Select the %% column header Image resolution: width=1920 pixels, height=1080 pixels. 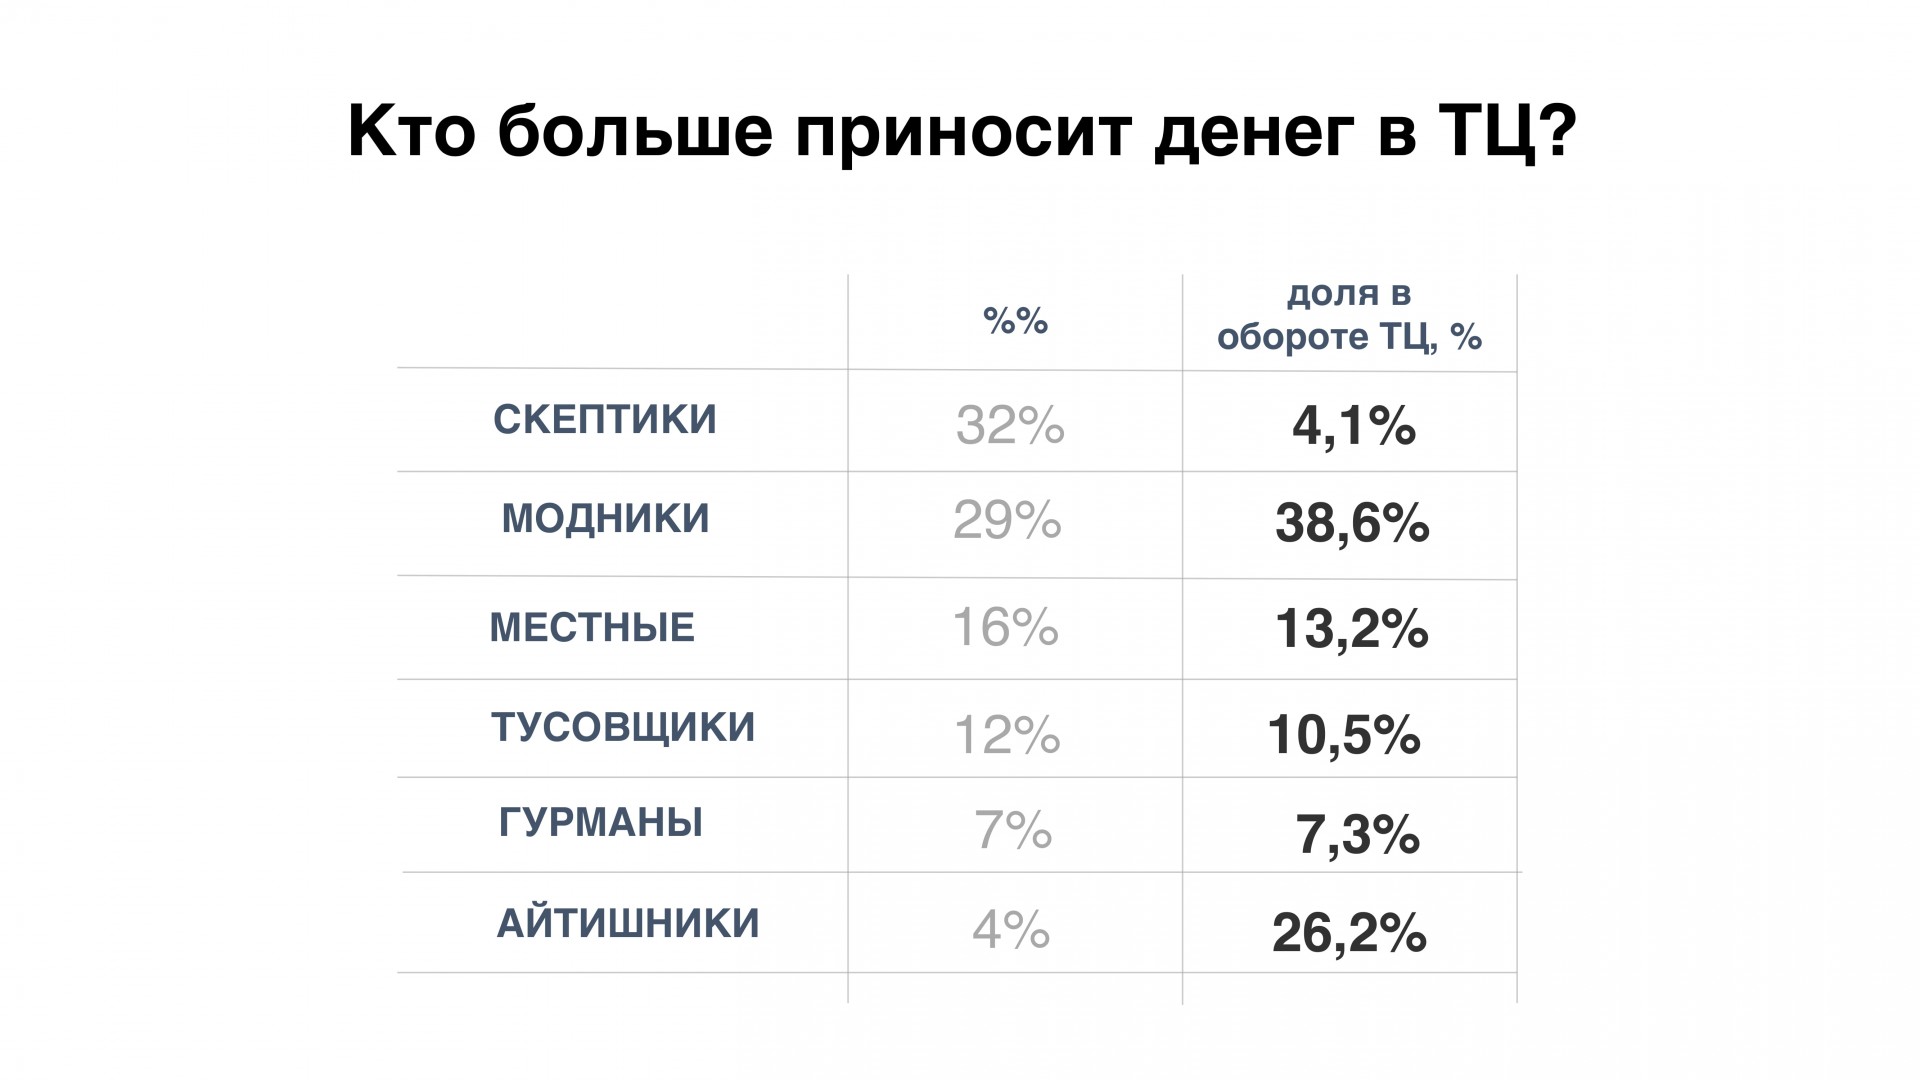1015,321
